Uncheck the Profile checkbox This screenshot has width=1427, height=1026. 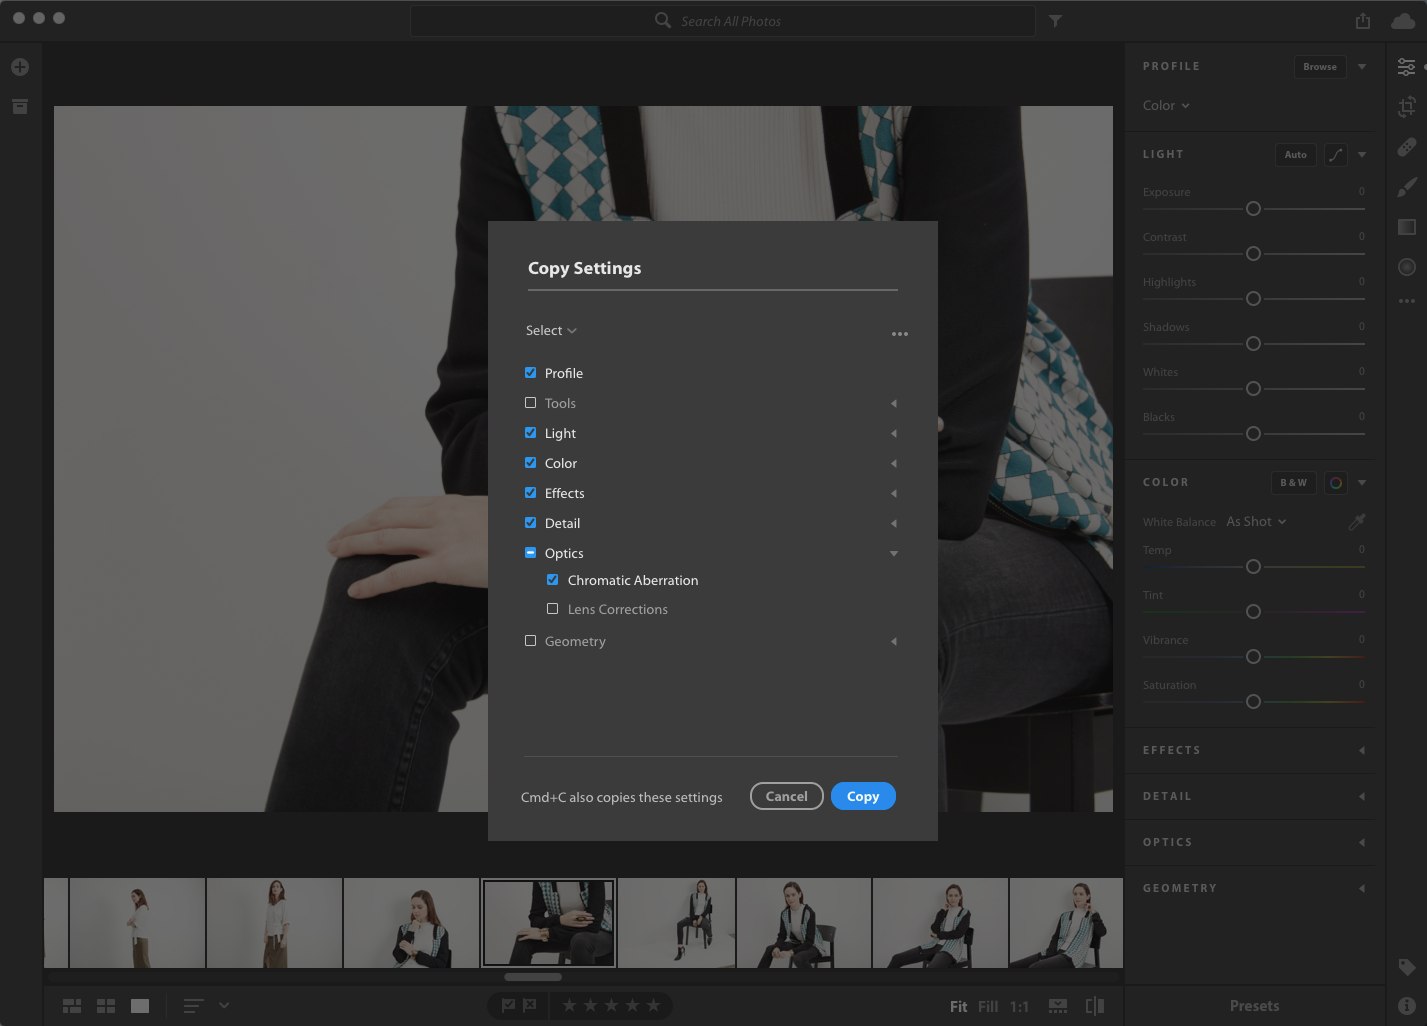coord(531,373)
